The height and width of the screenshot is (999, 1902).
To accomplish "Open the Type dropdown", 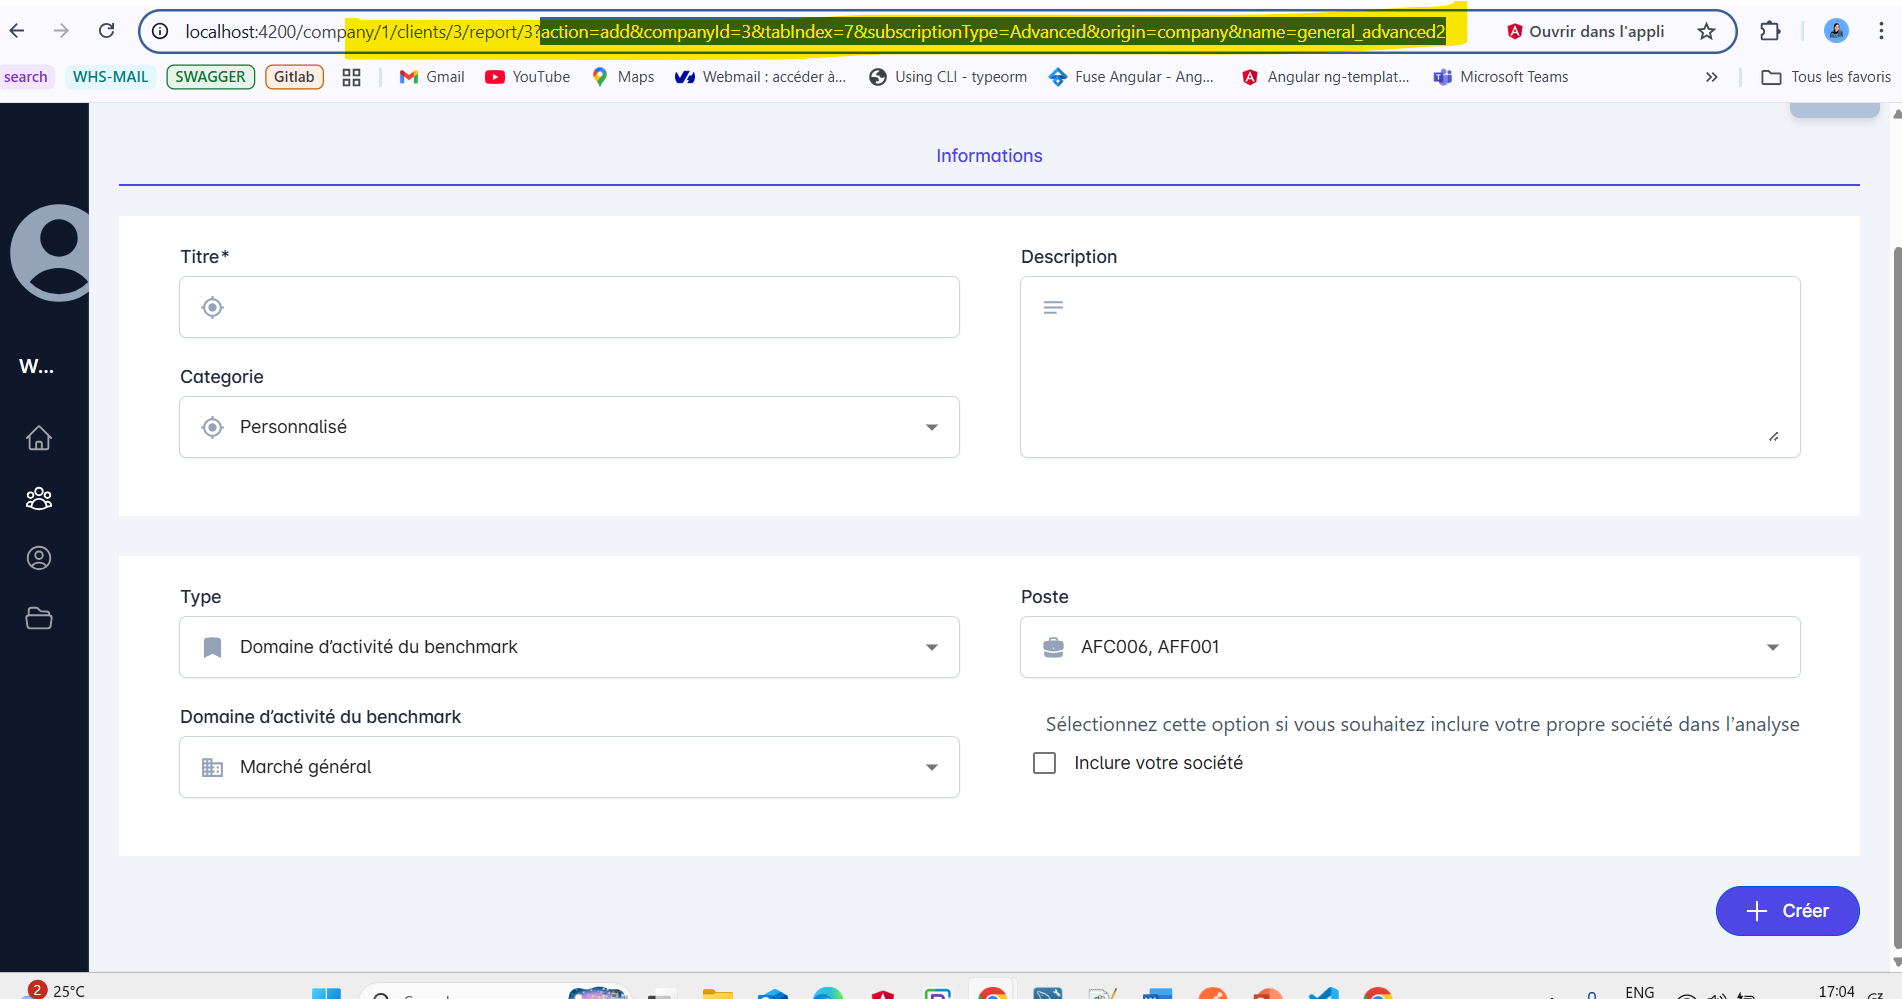I will [569, 647].
